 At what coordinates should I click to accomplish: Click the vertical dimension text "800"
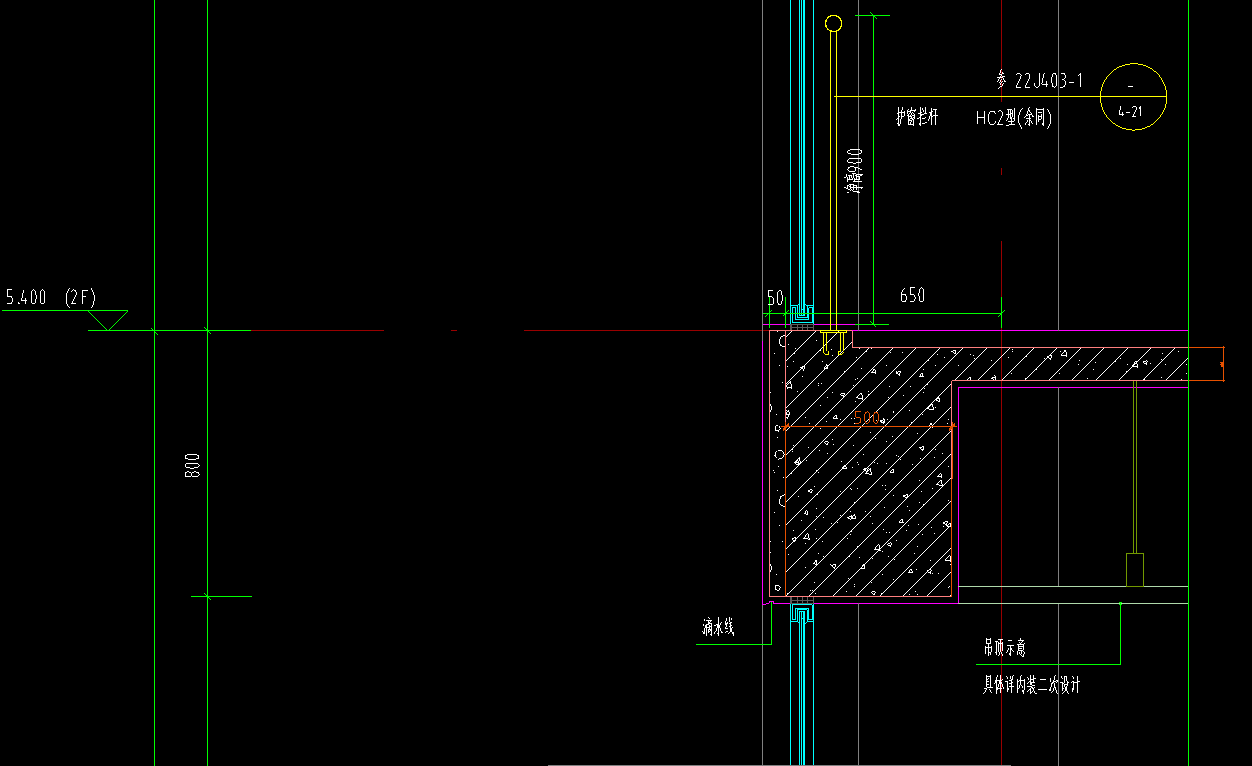[x=194, y=465]
